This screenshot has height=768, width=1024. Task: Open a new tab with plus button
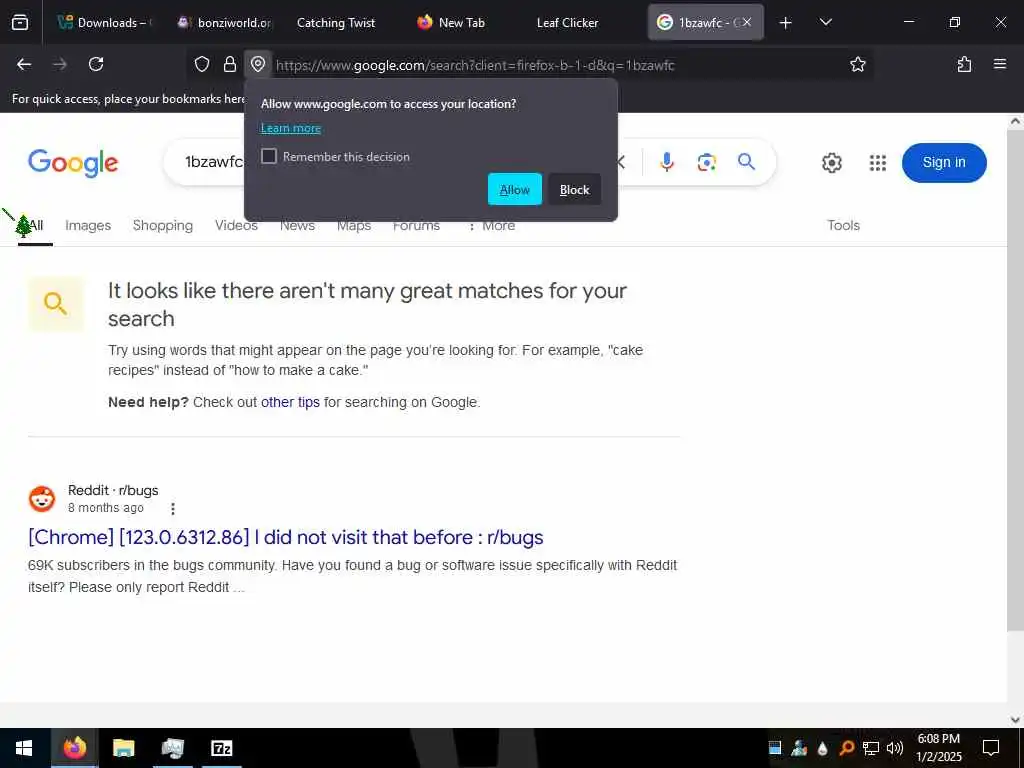click(x=786, y=23)
